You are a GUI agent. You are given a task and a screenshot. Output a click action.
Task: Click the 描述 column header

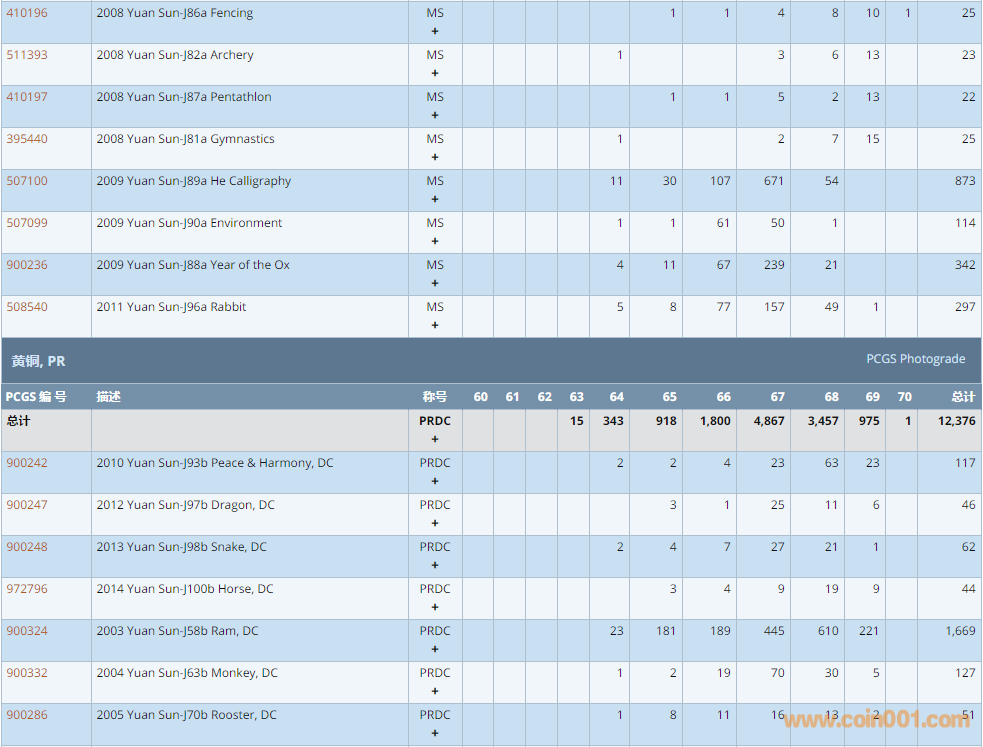(108, 397)
